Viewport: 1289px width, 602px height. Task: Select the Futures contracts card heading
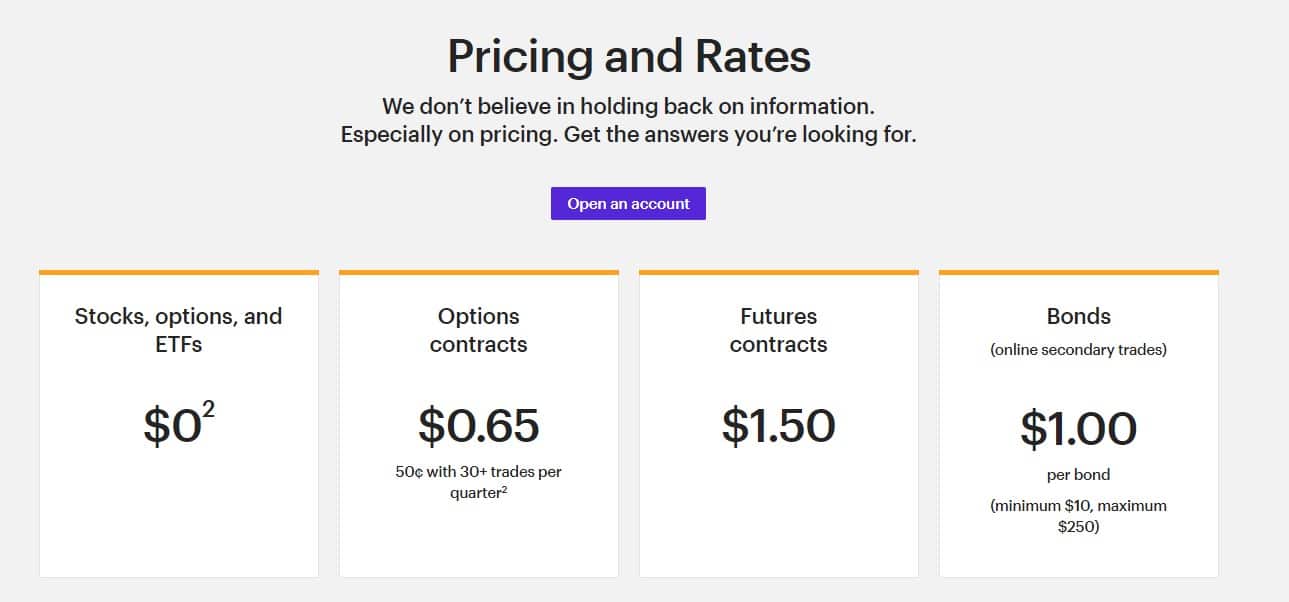tap(779, 330)
